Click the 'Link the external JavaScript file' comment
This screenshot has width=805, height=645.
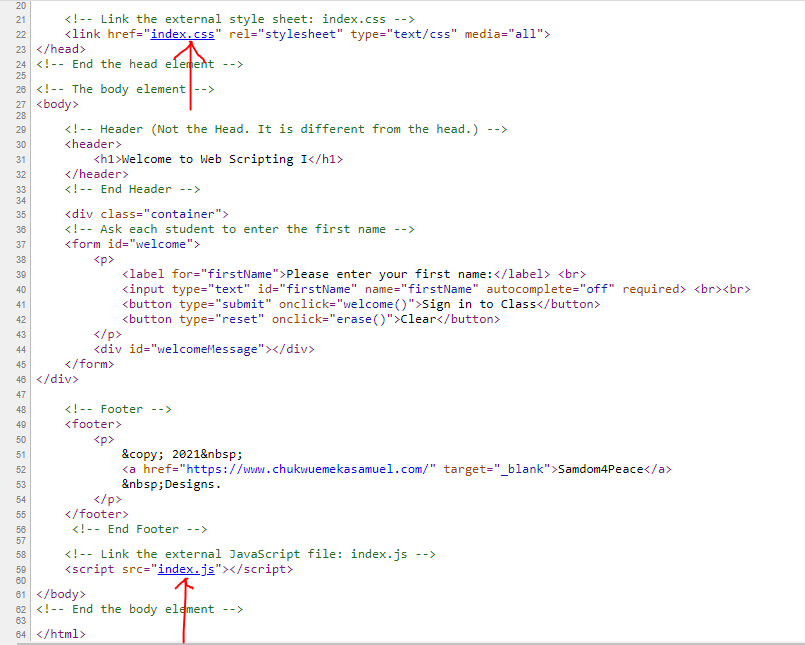(250, 555)
